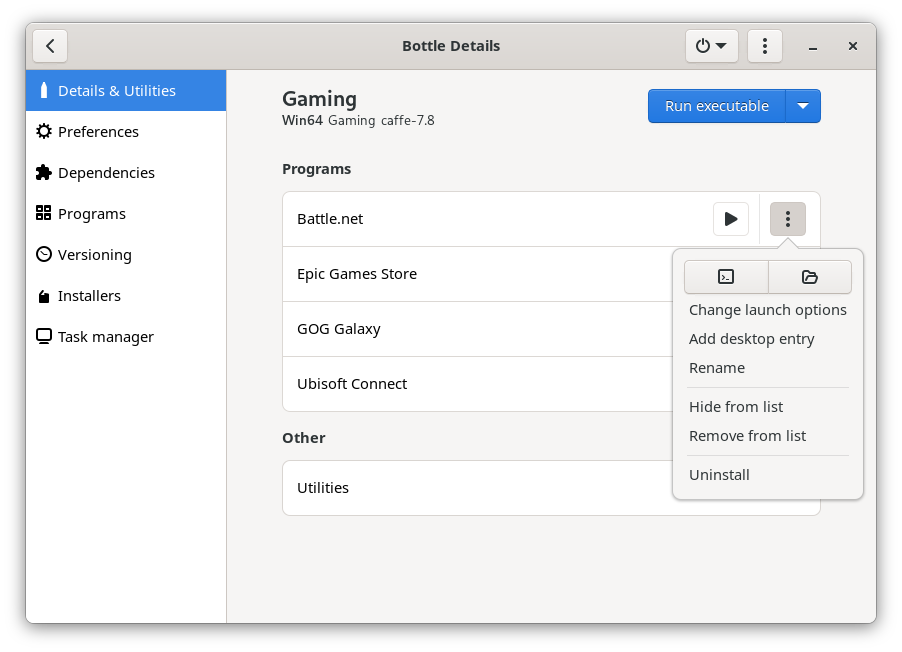Viewport: 902px width, 652px height.
Task: Click the back arrow in the header
Action: [x=50, y=46]
